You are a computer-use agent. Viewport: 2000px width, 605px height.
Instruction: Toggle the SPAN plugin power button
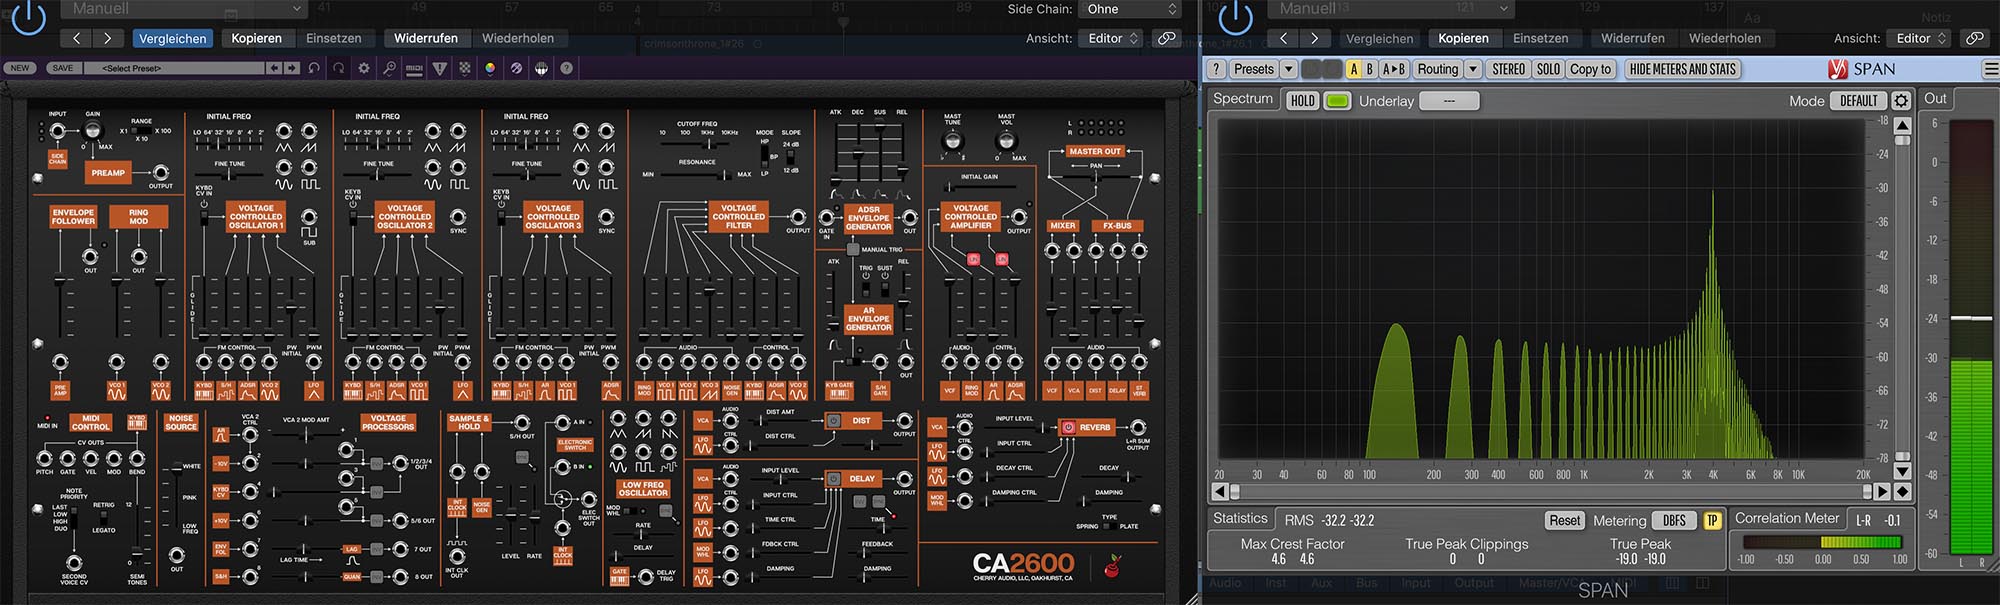coord(1236,18)
